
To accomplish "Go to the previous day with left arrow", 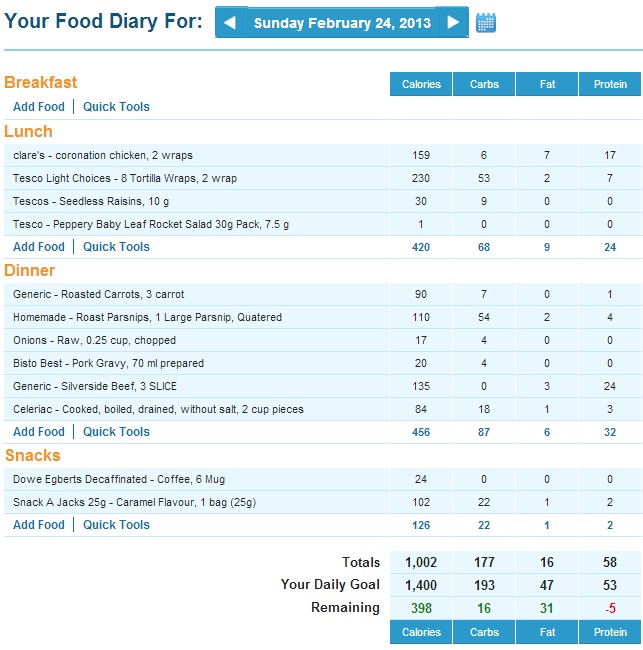I will click(230, 22).
